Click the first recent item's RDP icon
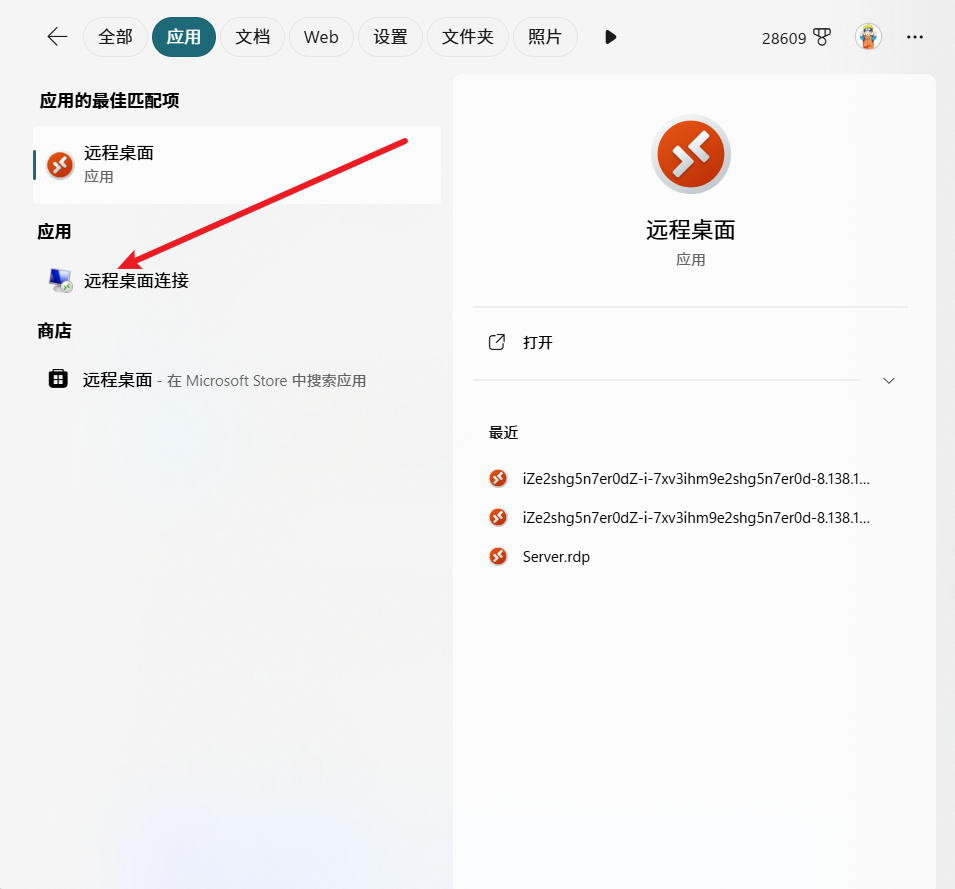This screenshot has height=889, width=955. (498, 479)
